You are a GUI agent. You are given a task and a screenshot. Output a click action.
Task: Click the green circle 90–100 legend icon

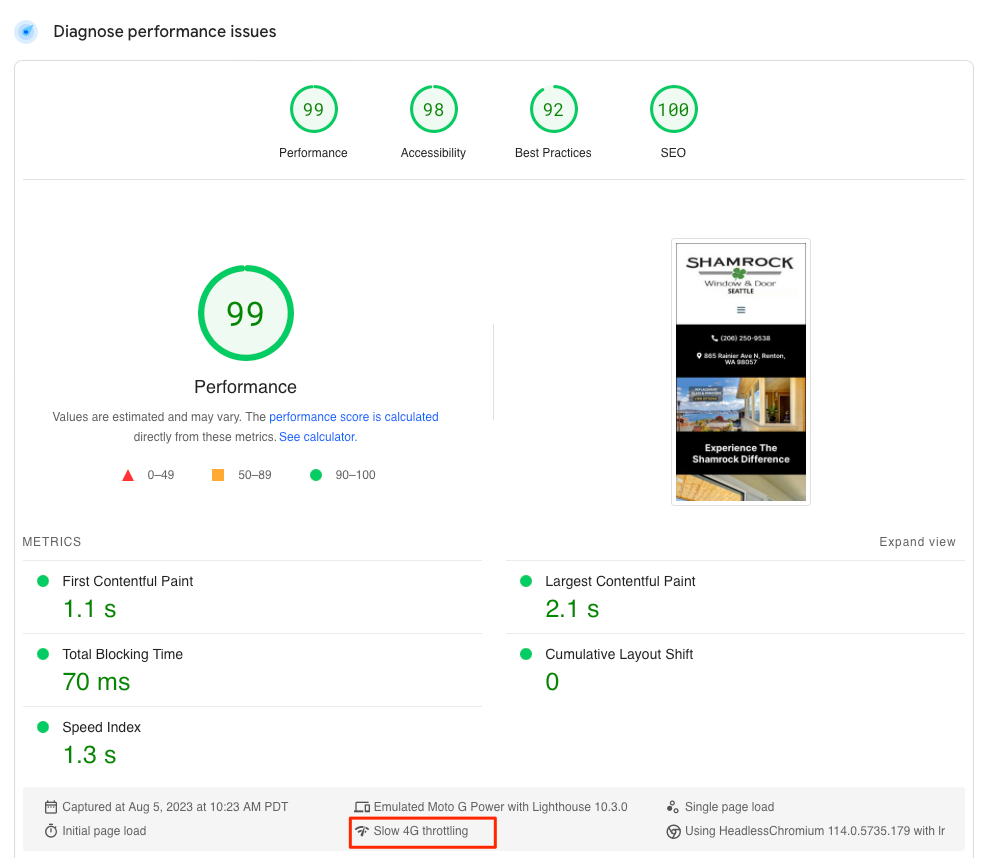coord(316,475)
